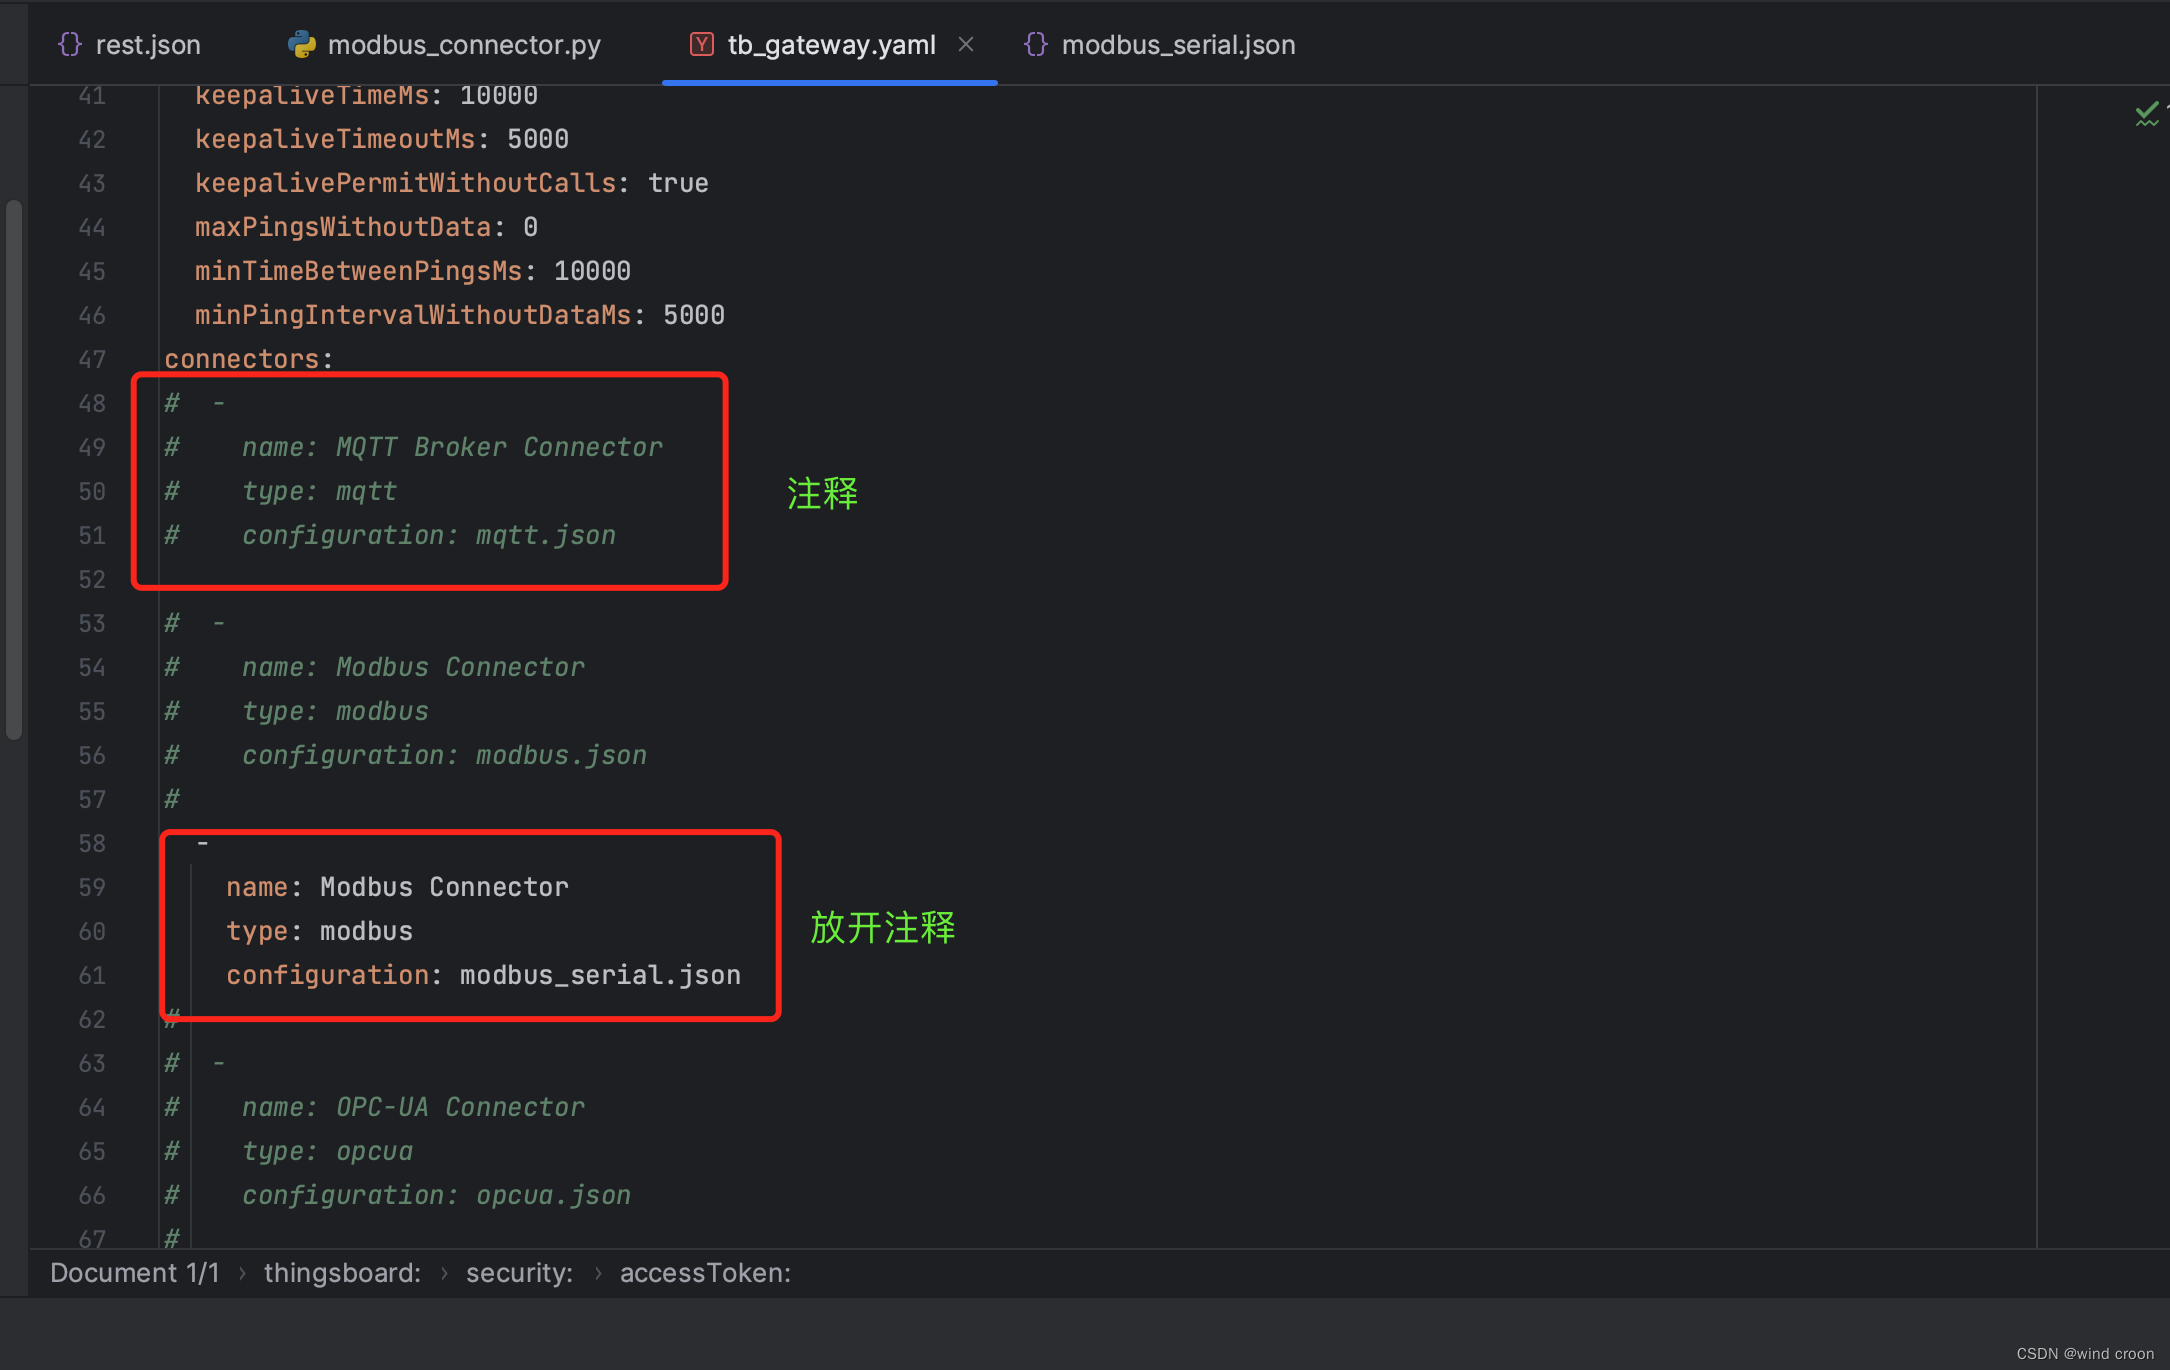Click 'Modbus Connector' value on line 59
This screenshot has height=1370, width=2170.
click(x=444, y=887)
